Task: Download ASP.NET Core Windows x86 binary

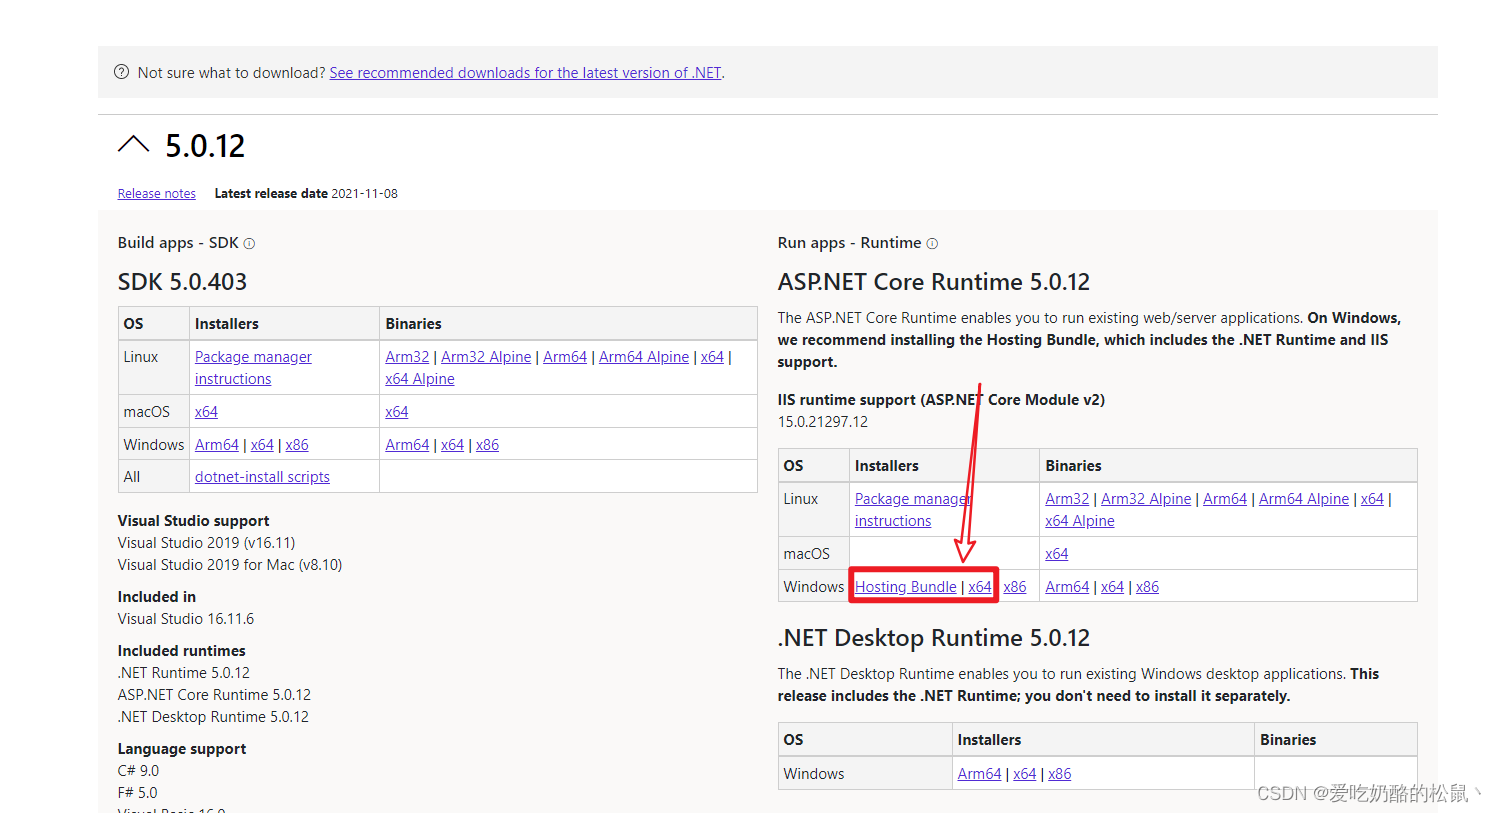Action: coord(1147,587)
